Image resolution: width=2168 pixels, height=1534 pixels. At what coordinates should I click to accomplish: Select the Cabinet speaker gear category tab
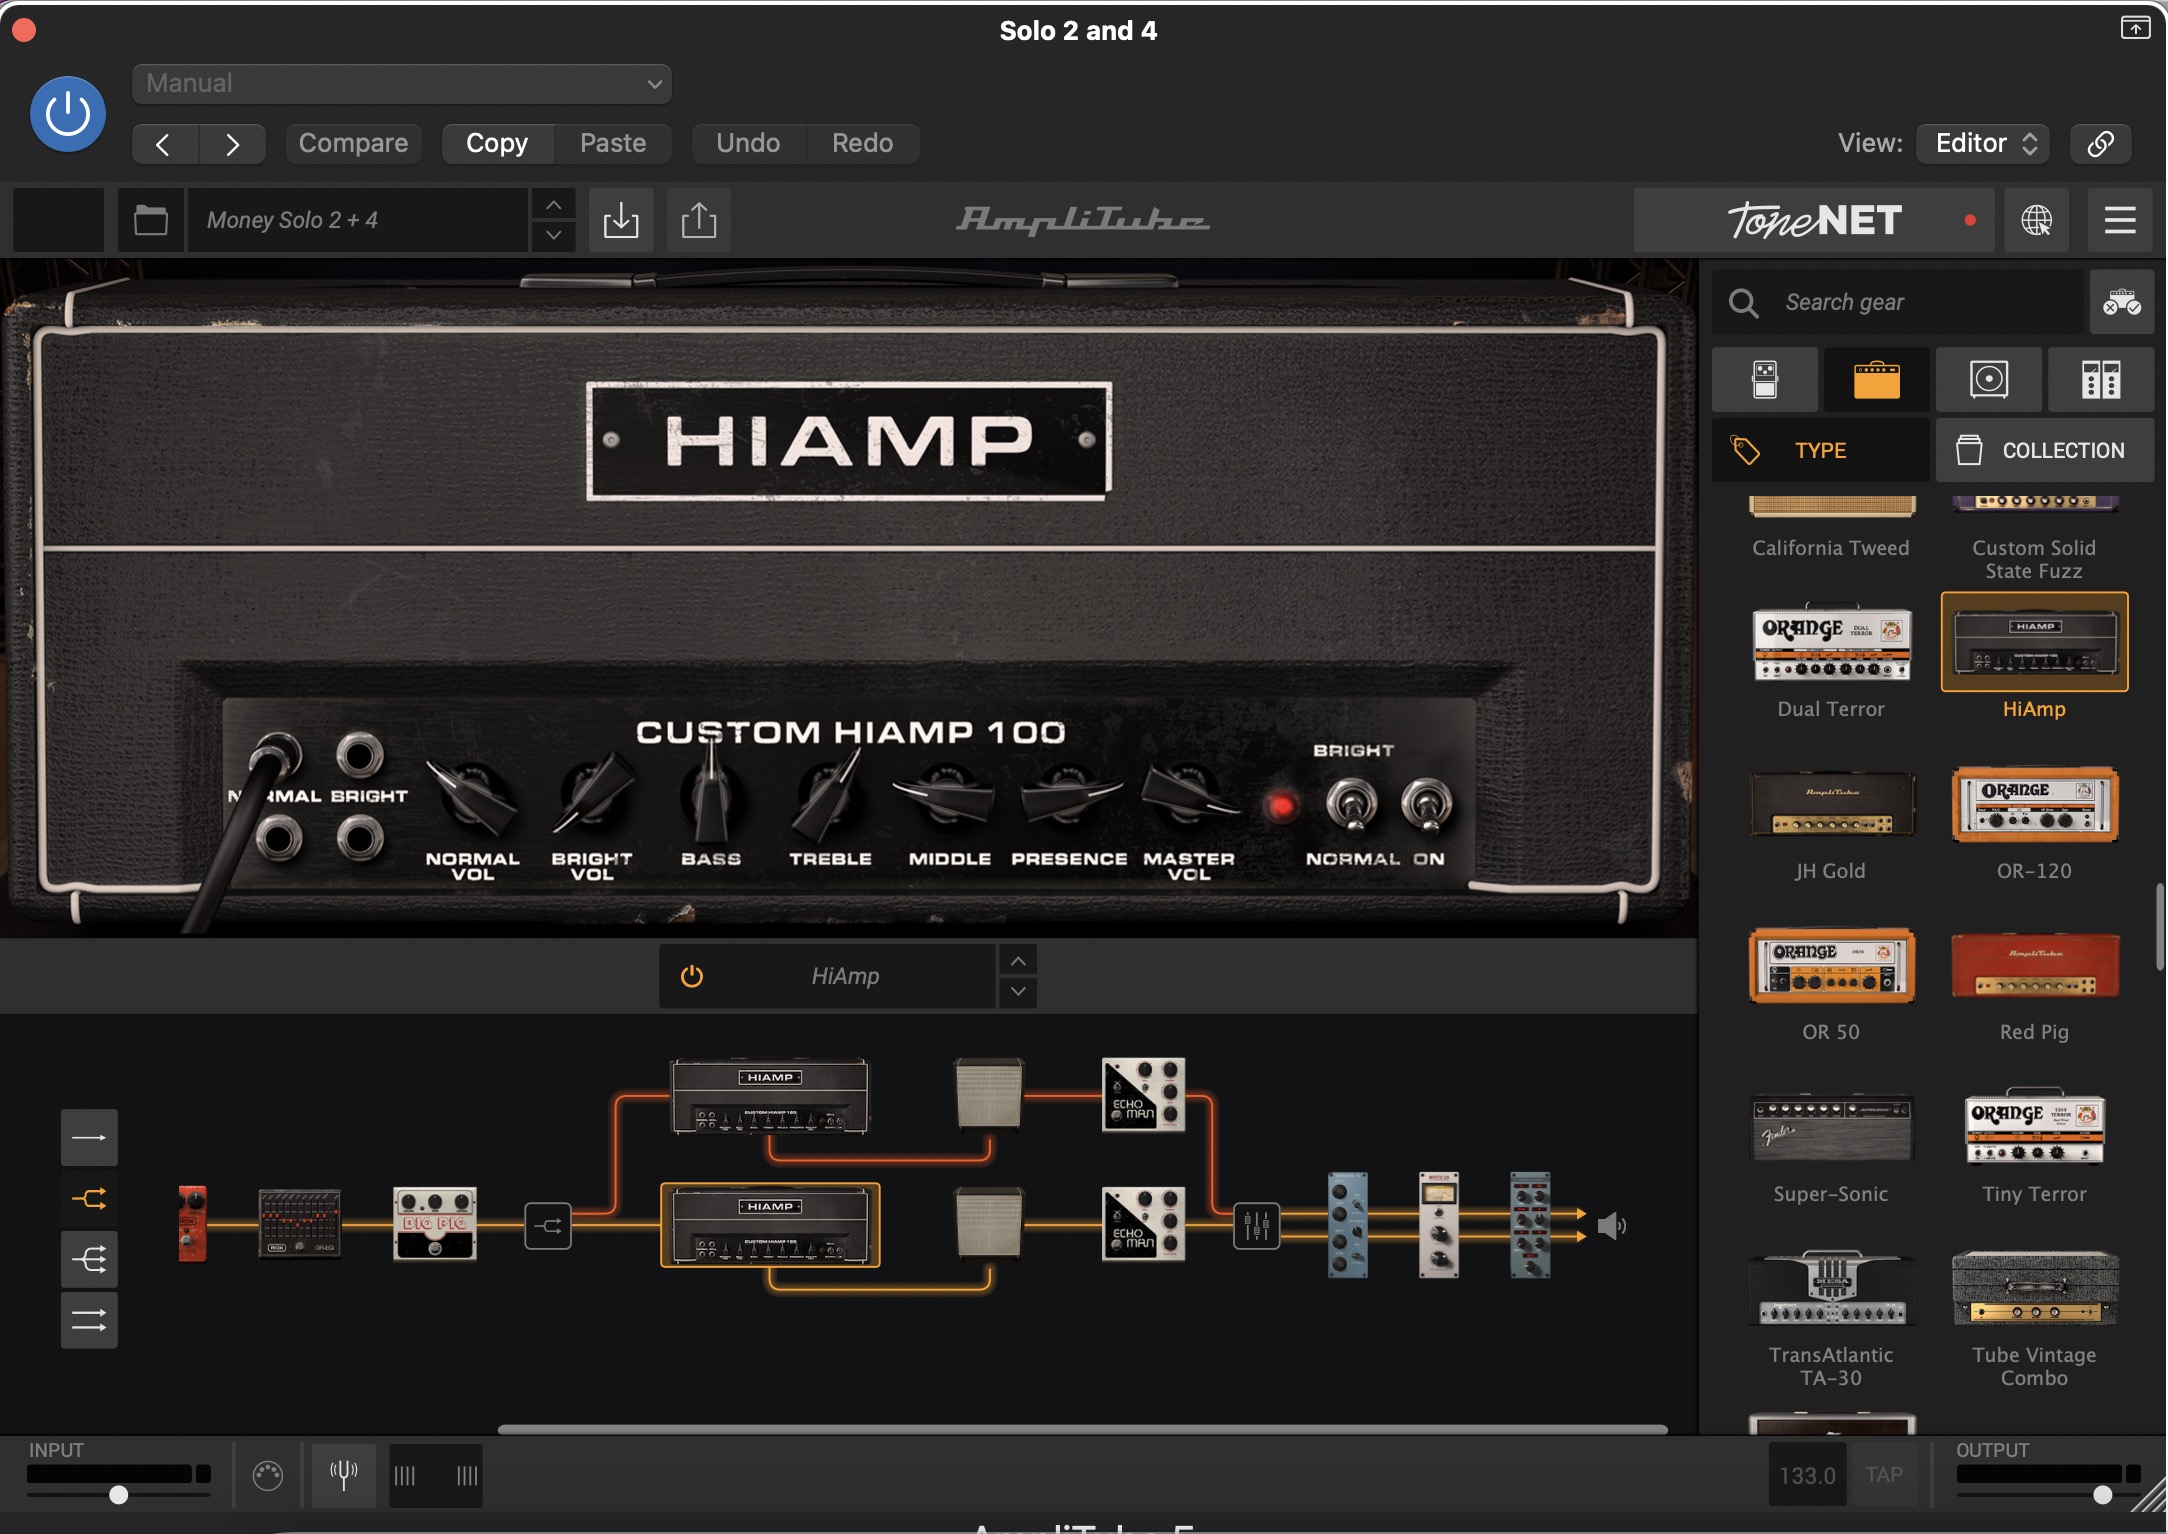coord(1988,380)
